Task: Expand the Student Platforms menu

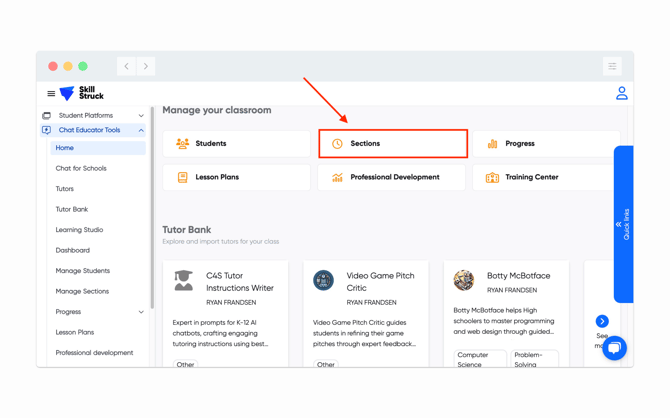Action: (141, 116)
